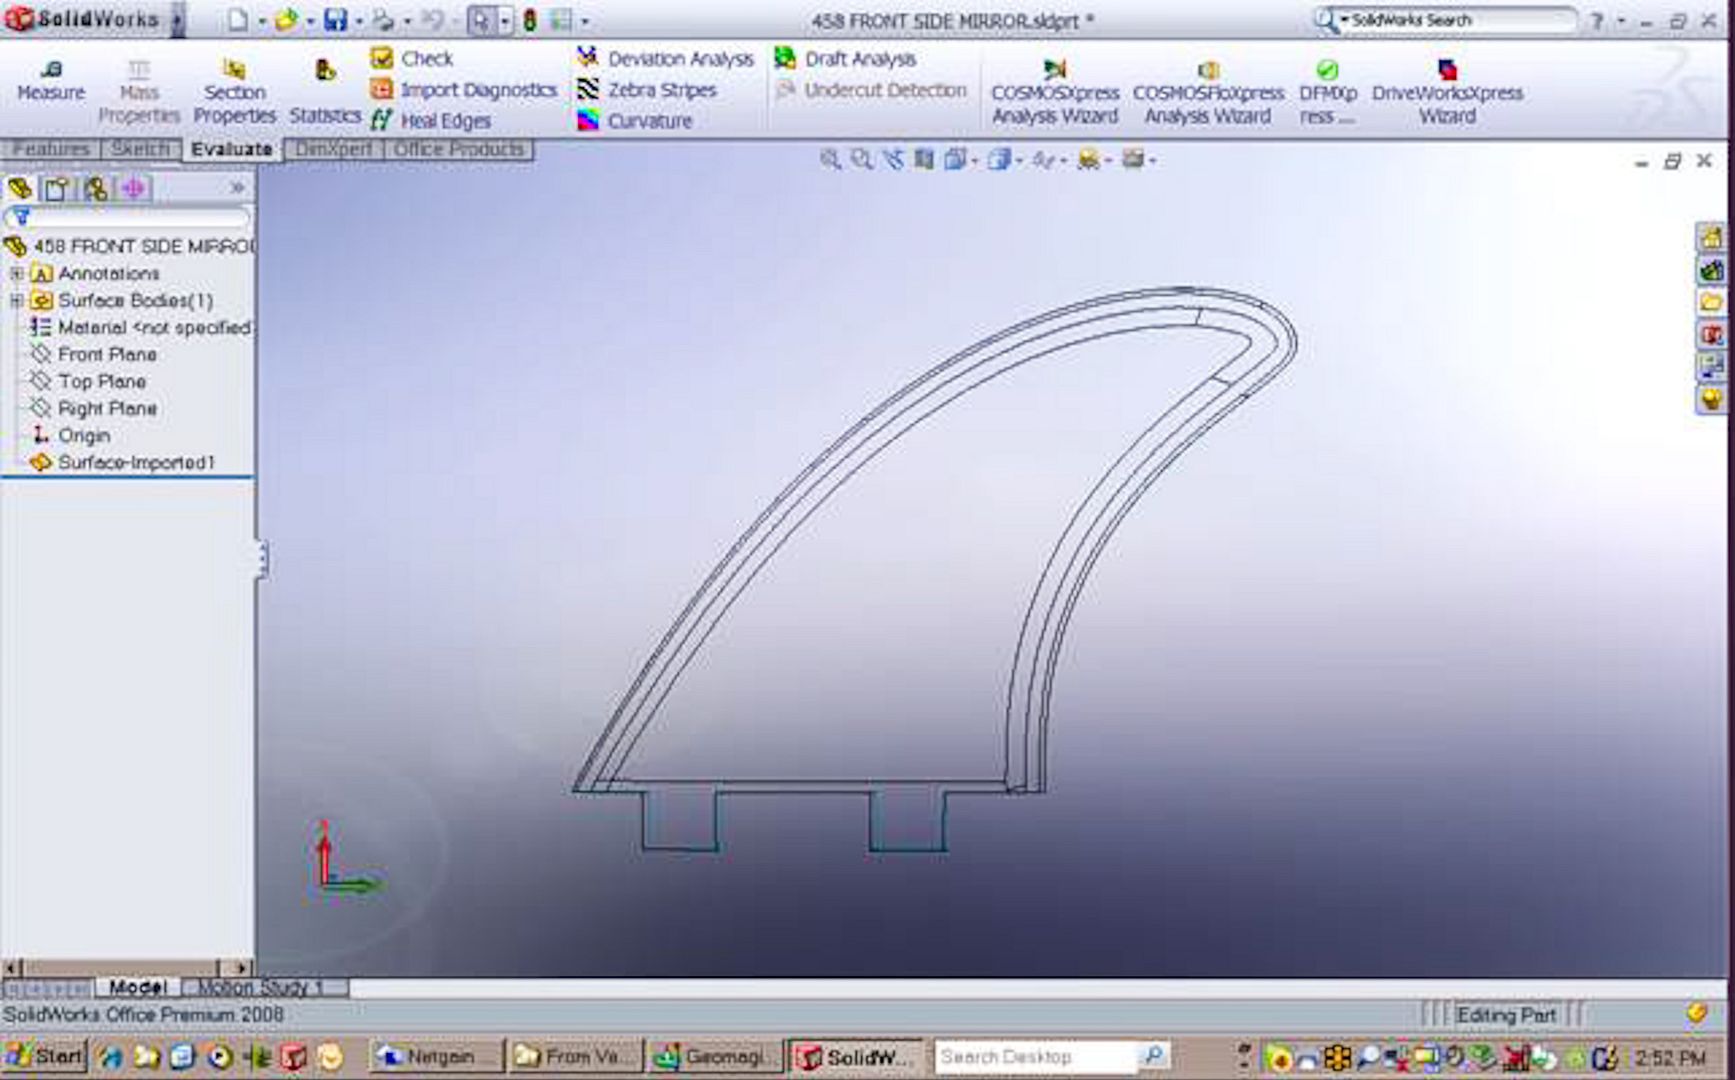Expand the Annotations folder
The width and height of the screenshot is (1735, 1080).
(16, 273)
